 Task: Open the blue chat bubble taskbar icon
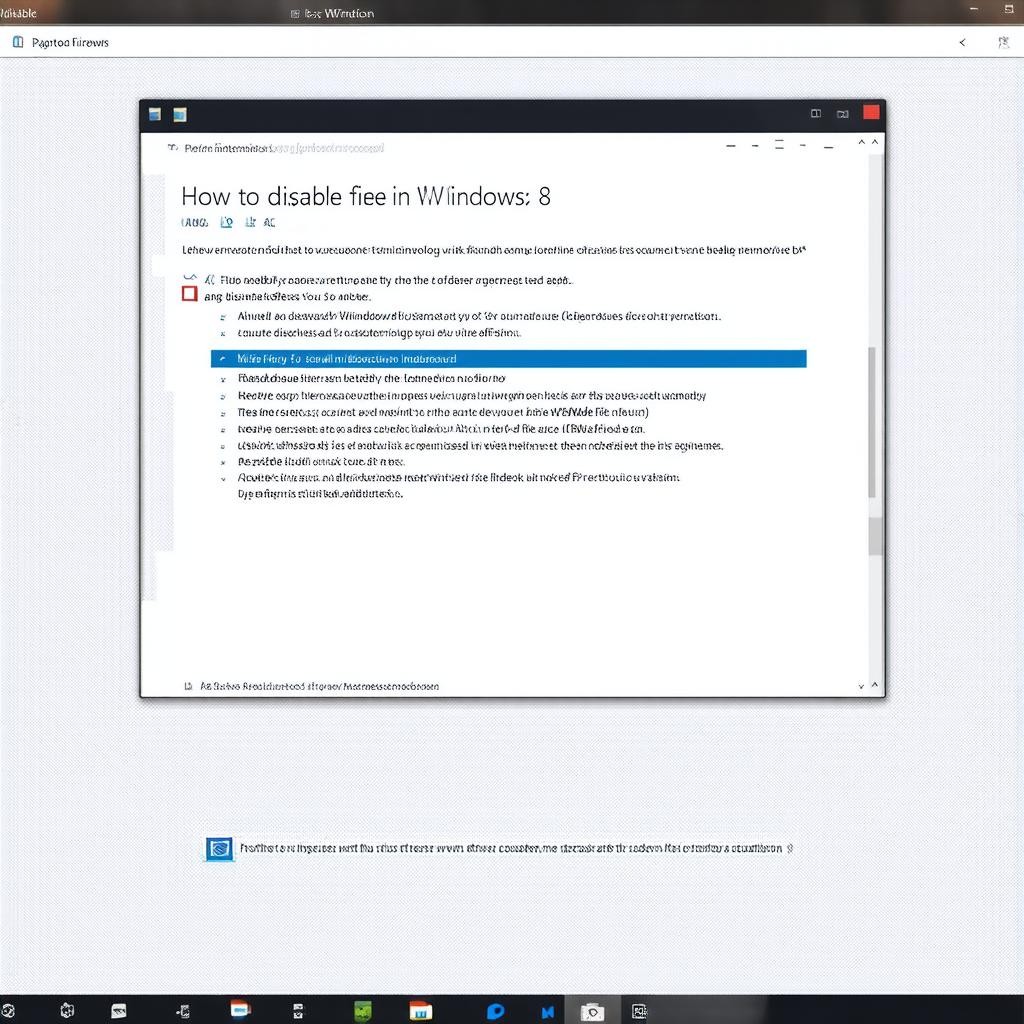496,1012
